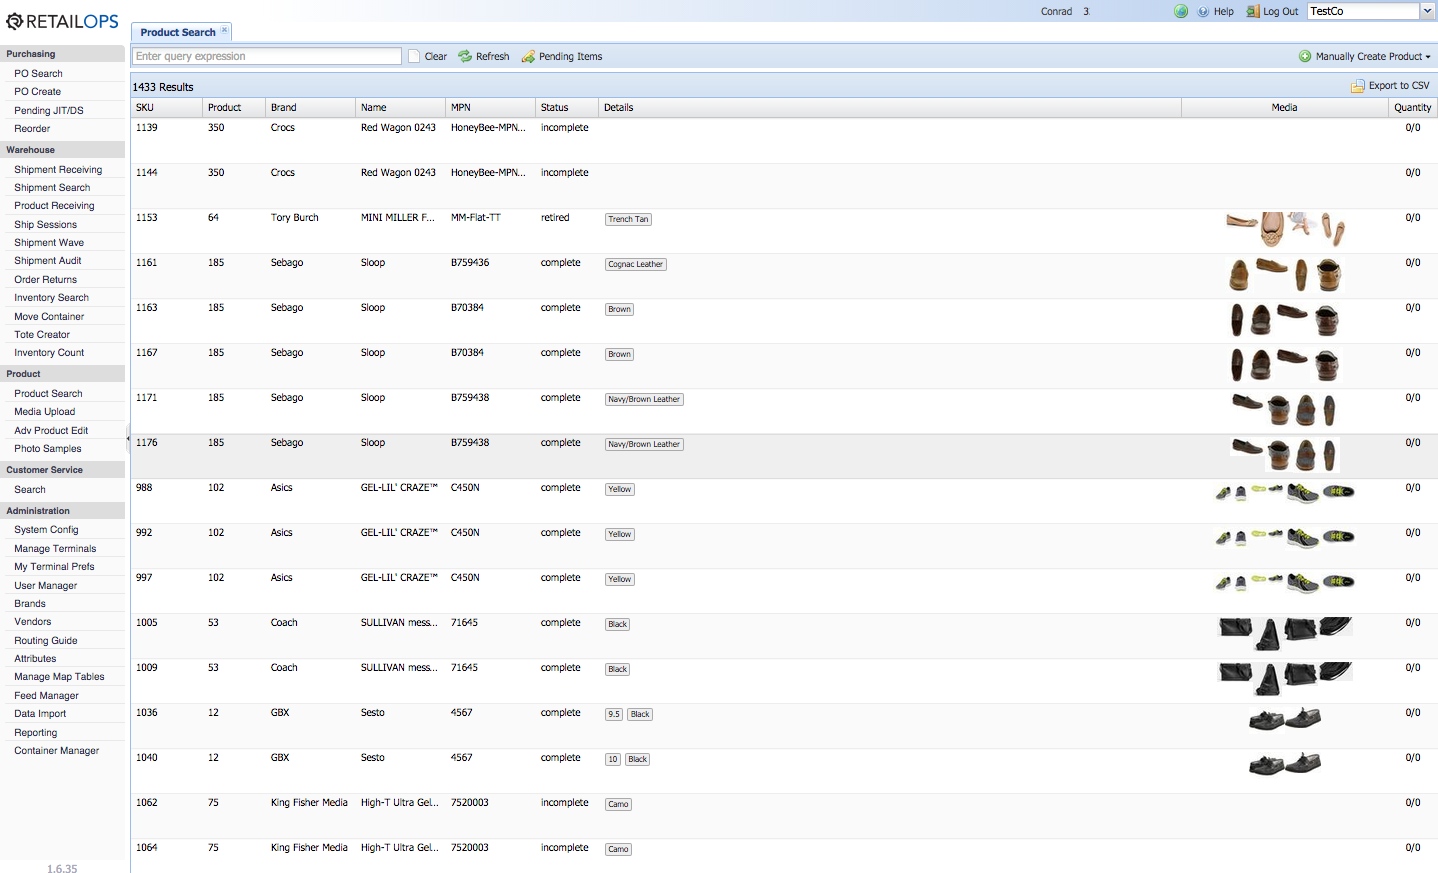This screenshot has height=873, width=1438.
Task: Expand the Manually Create Product menu arrow
Action: 1428,57
